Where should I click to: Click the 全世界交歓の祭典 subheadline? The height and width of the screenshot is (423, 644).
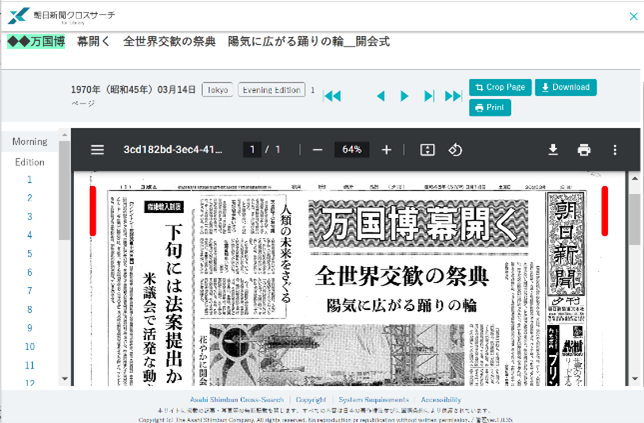[x=402, y=276]
